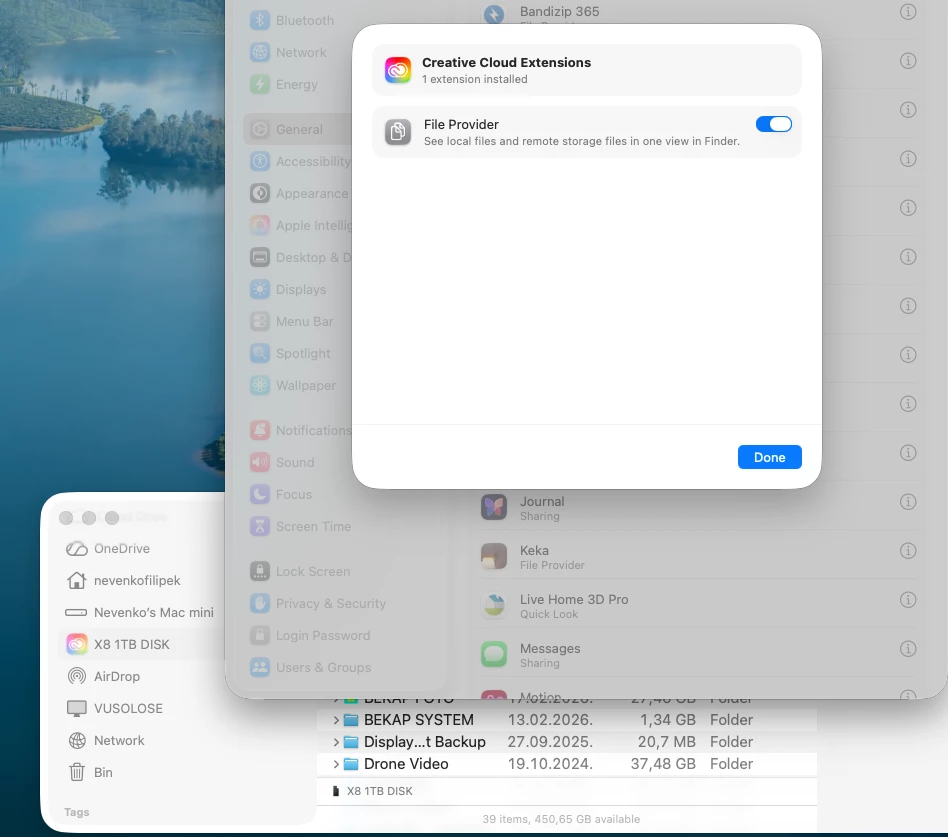Select Wallpaper in settings sidebar
The image size is (948, 837).
(x=294, y=386)
